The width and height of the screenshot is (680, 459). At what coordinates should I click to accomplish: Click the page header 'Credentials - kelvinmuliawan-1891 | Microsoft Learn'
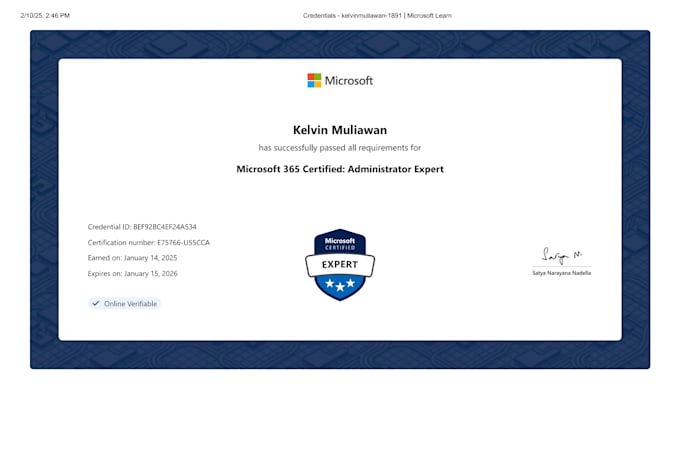pos(377,16)
